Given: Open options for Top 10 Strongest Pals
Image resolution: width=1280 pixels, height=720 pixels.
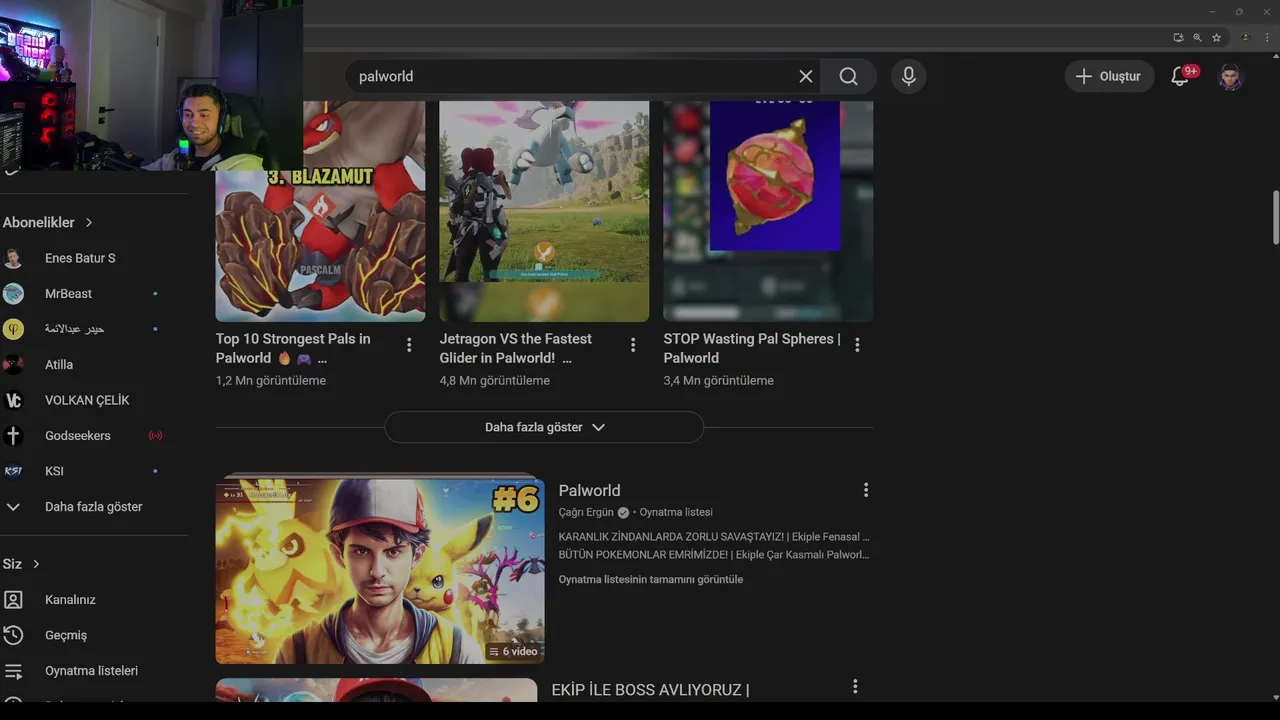Looking at the screenshot, I should pos(409,345).
